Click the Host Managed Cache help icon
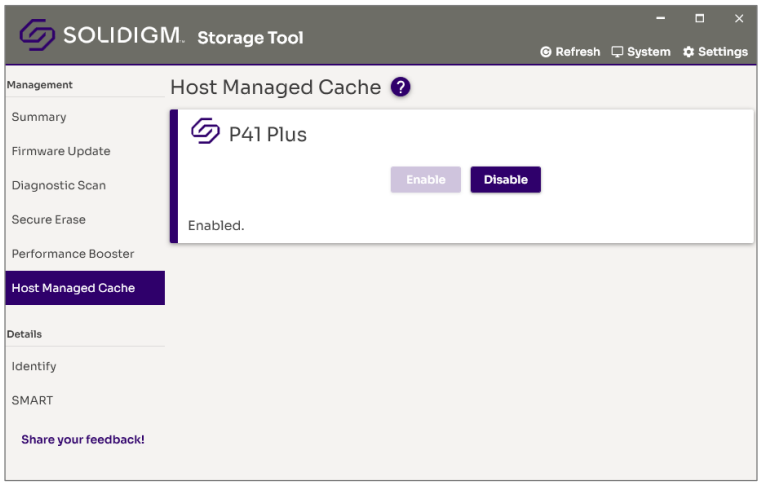Image resolution: width=763 pixels, height=485 pixels. point(401,87)
